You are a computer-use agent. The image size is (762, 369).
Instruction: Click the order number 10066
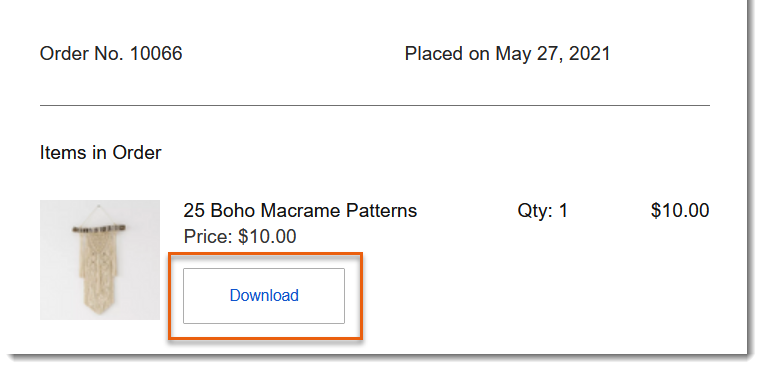click(x=156, y=53)
